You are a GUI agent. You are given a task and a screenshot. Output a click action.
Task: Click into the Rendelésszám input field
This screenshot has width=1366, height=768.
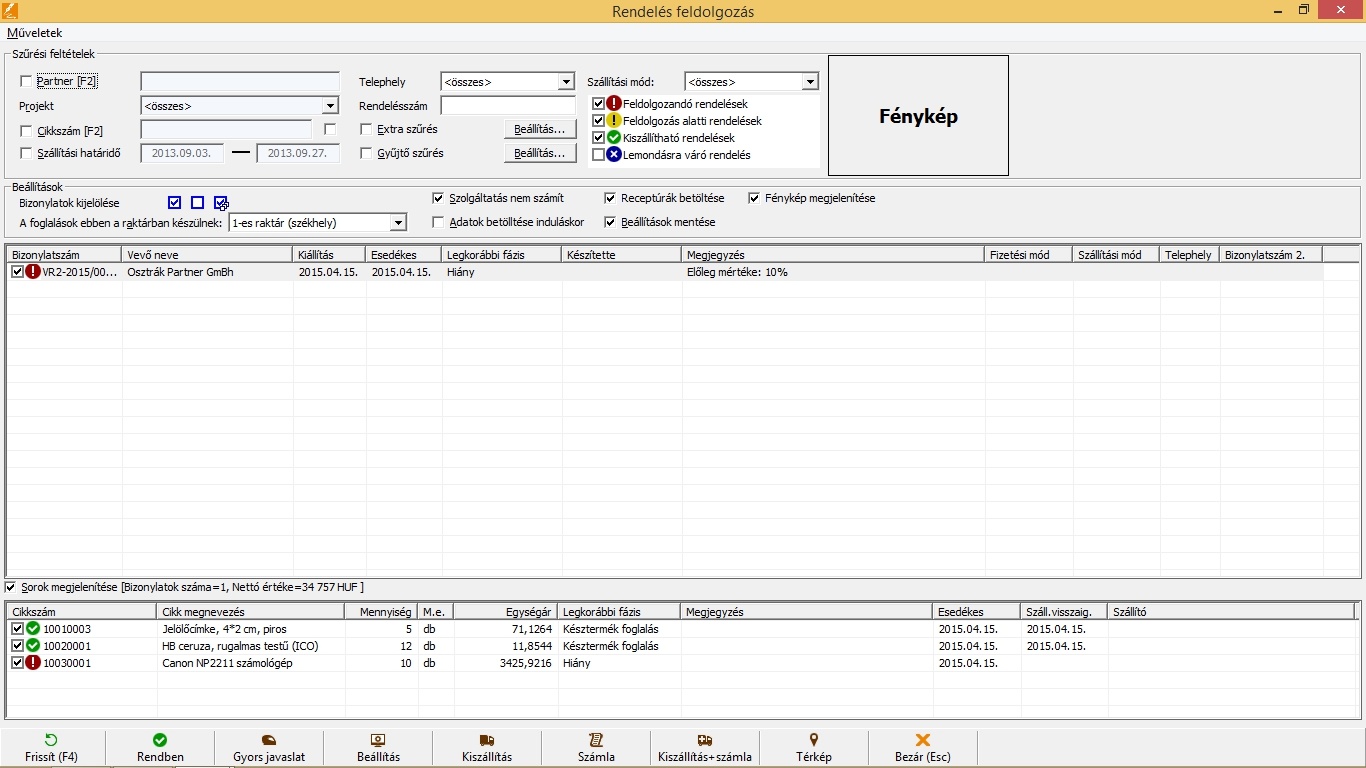click(508, 106)
